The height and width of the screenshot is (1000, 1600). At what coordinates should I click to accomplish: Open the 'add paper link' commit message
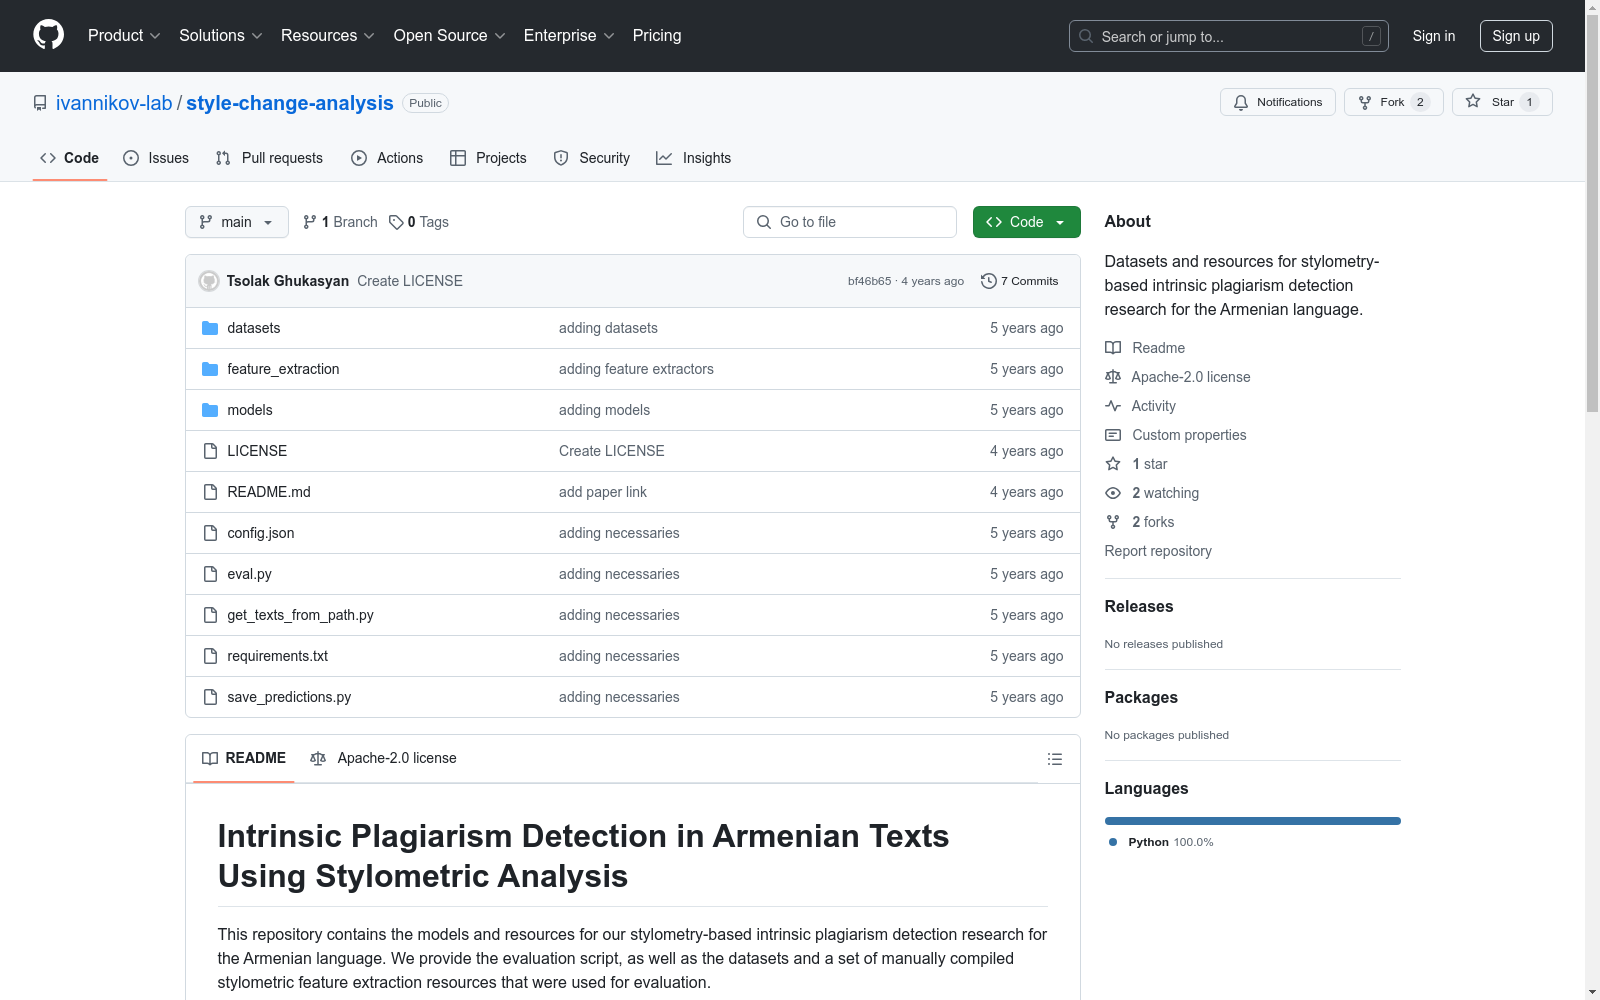click(603, 492)
